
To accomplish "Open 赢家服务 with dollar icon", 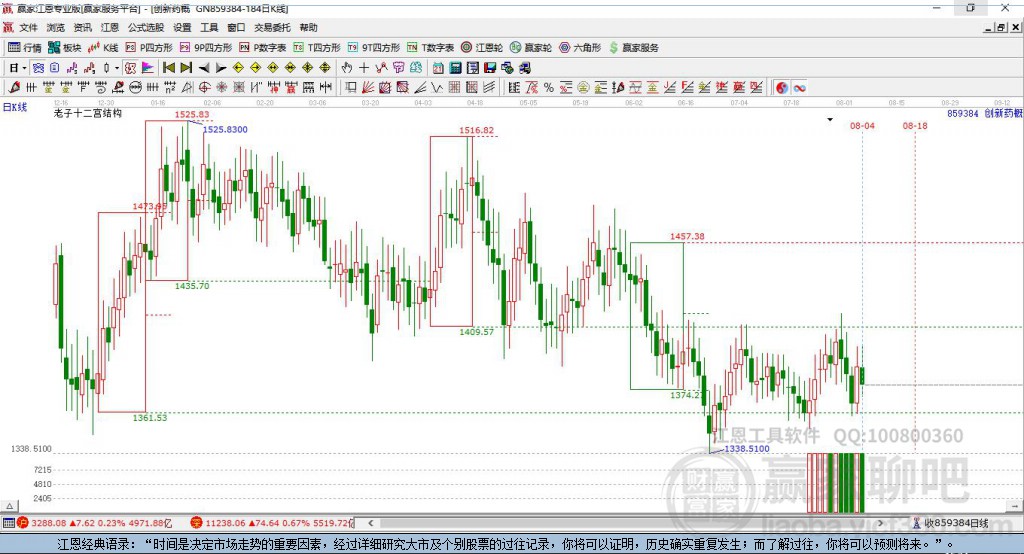I will point(633,48).
